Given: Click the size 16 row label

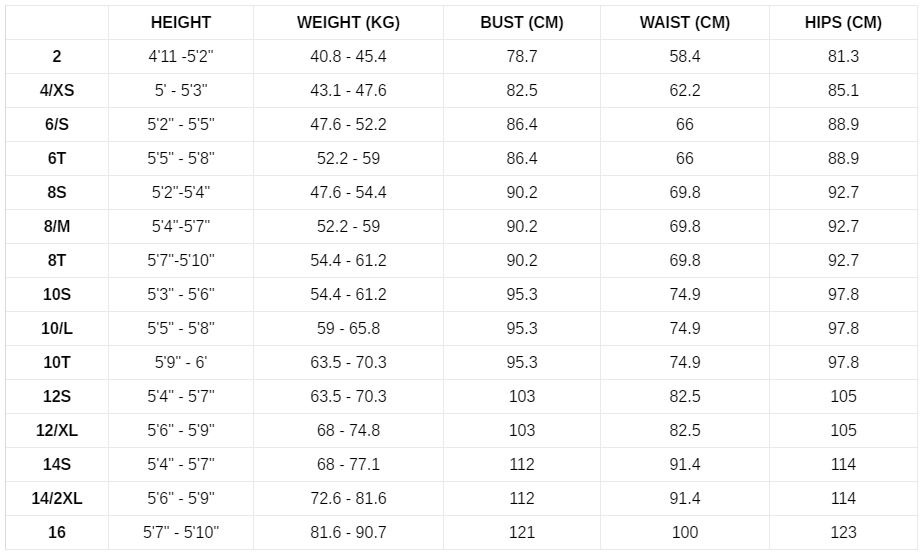Looking at the screenshot, I should pyautogui.click(x=57, y=533).
